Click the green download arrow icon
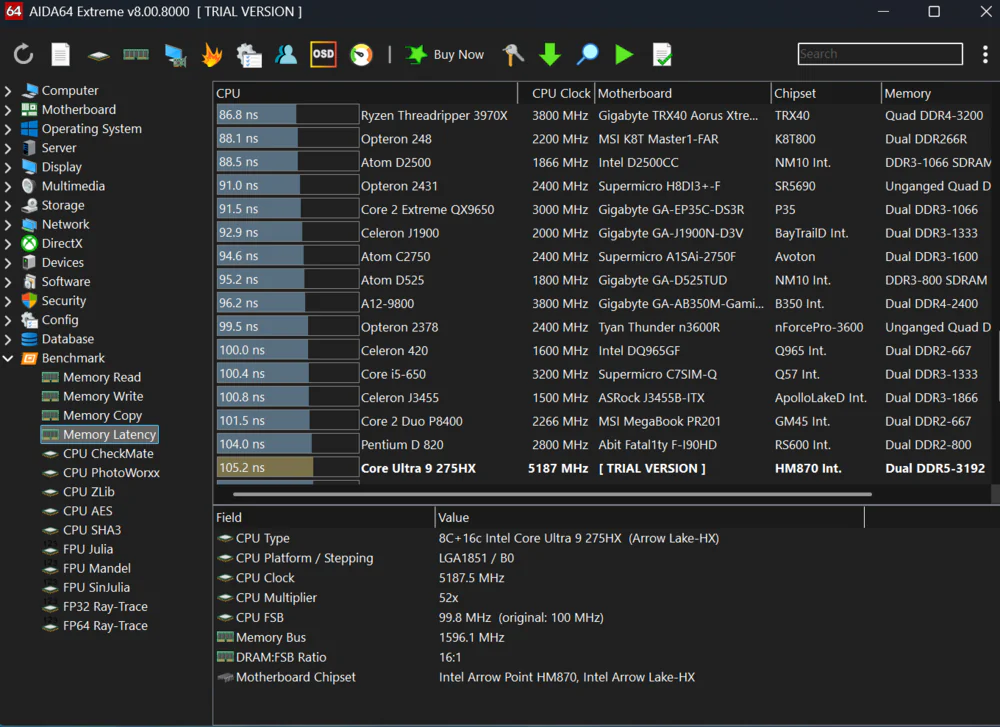Image resolution: width=1000 pixels, height=727 pixels. coord(550,55)
